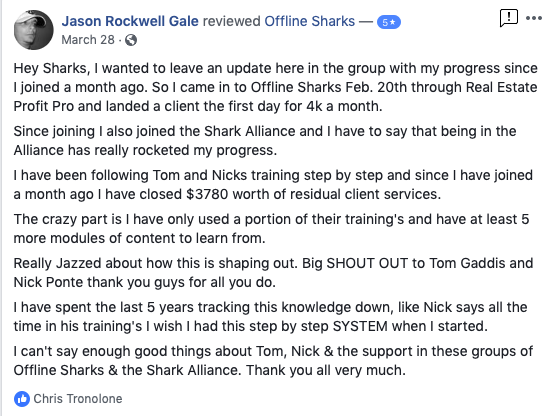
Task: Open the March 28 timestamp link
Action: (x=88, y=40)
